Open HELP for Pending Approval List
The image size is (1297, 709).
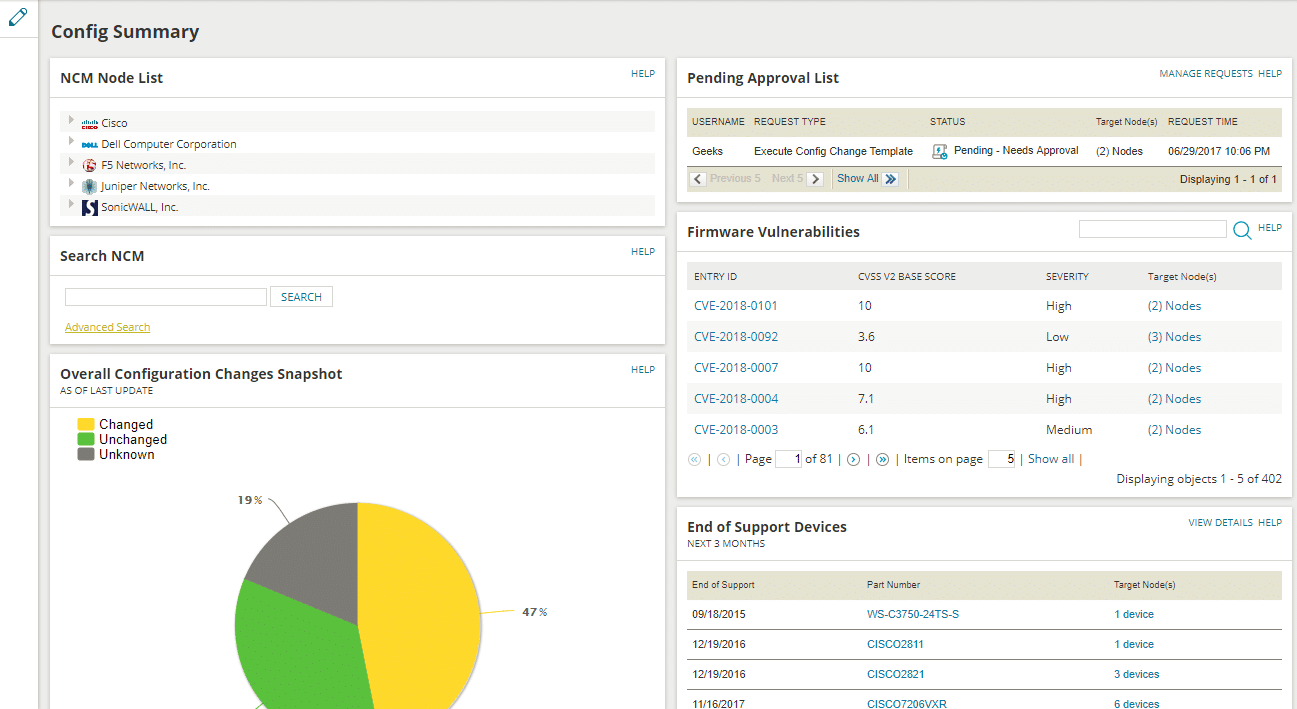click(x=1270, y=74)
